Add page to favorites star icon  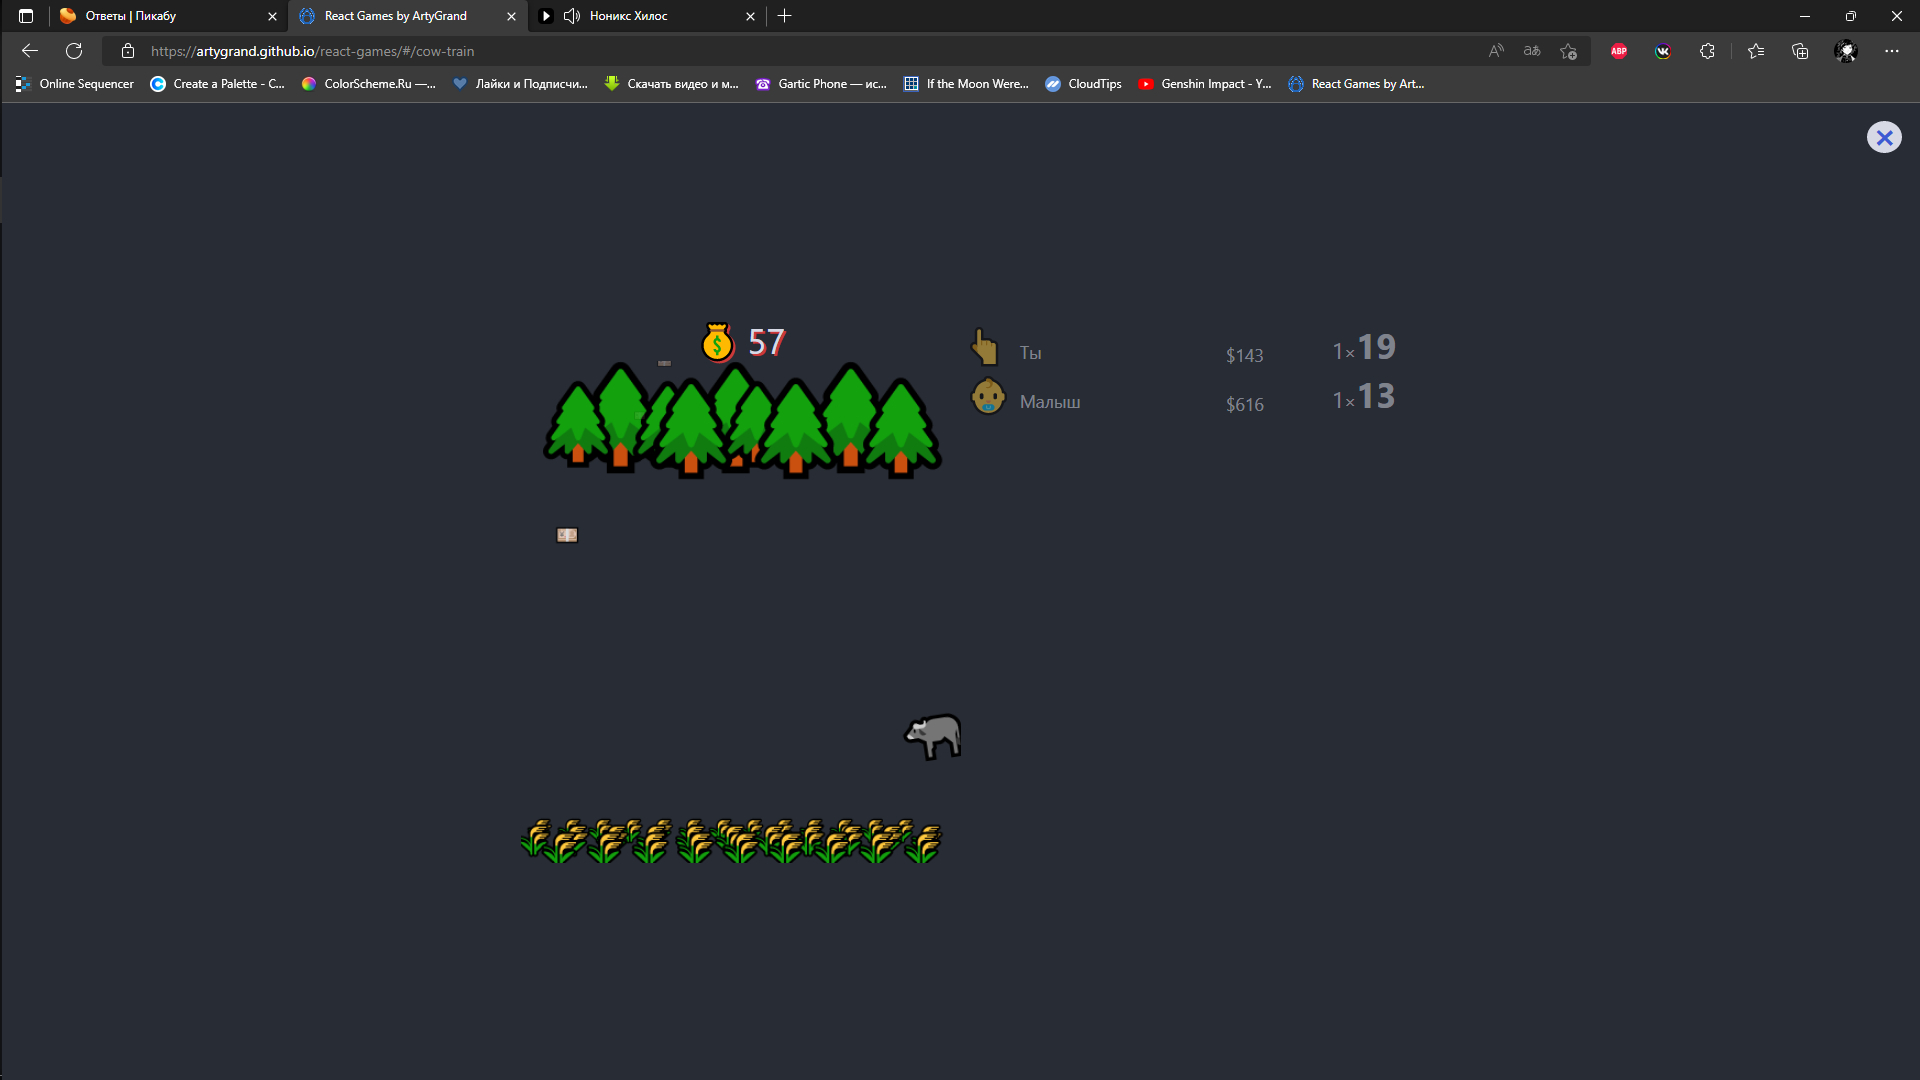[1568, 51]
